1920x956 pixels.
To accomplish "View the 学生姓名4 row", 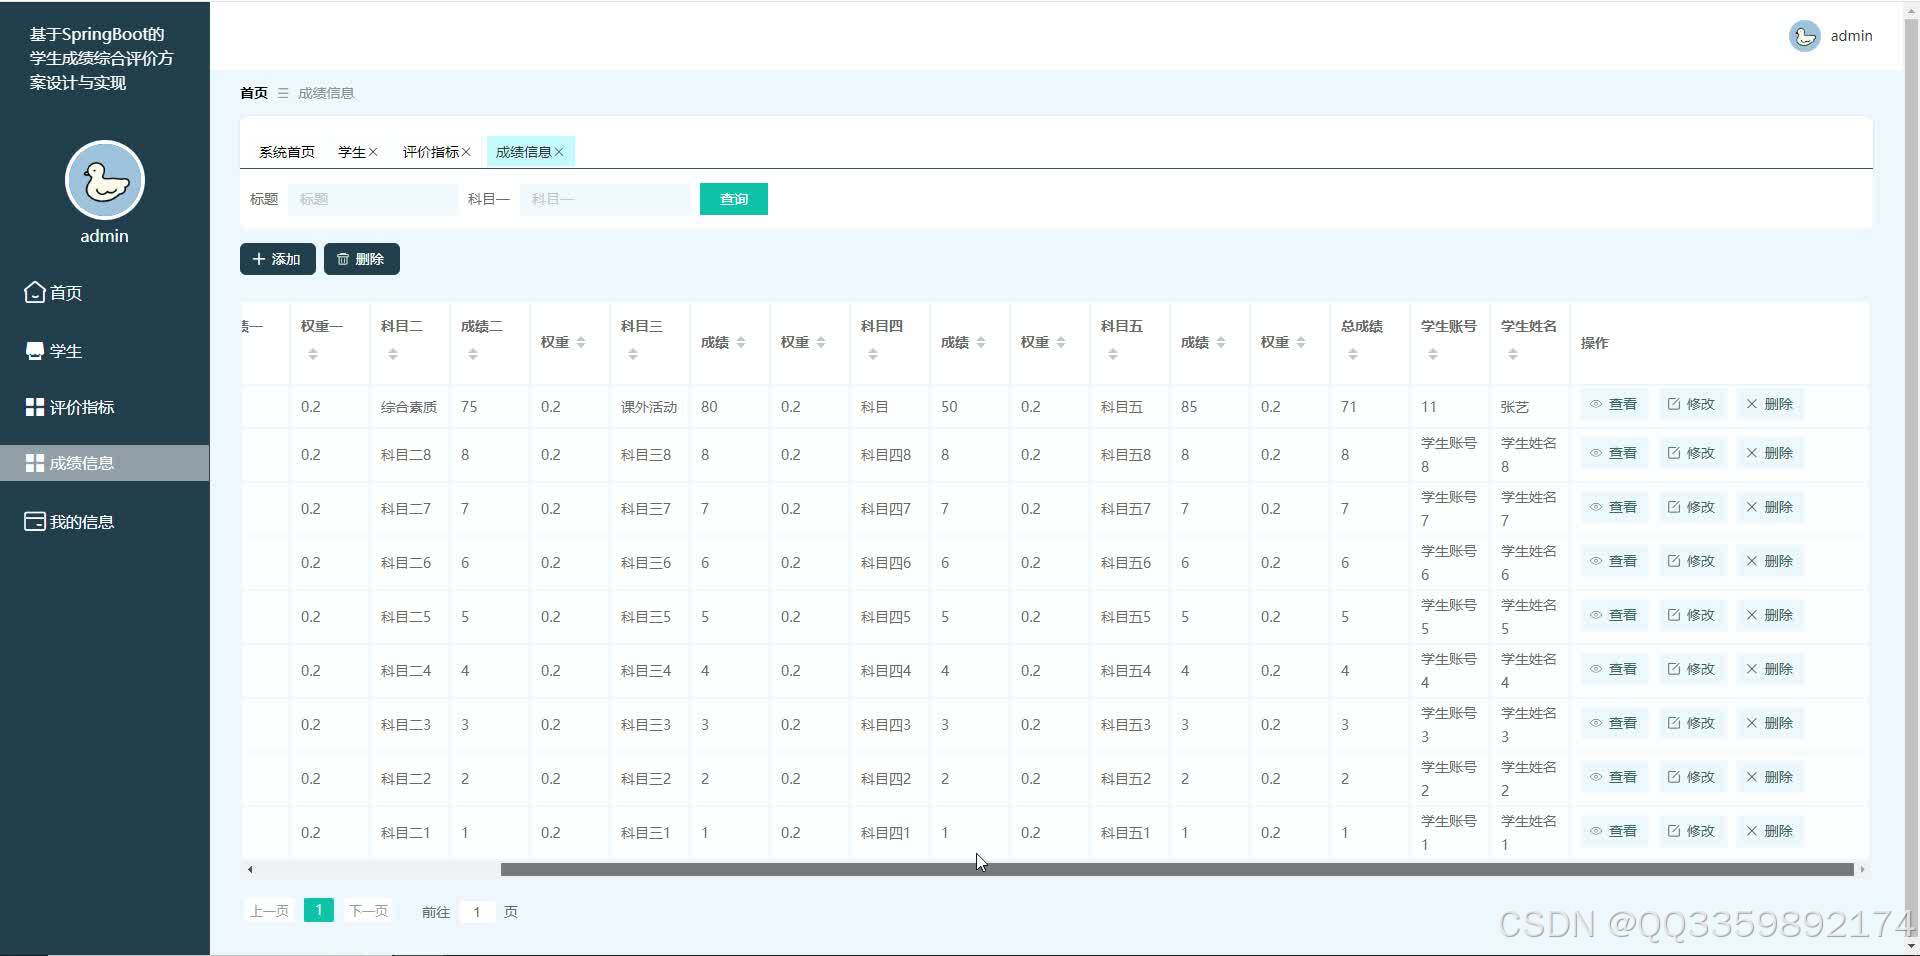I will 1613,669.
